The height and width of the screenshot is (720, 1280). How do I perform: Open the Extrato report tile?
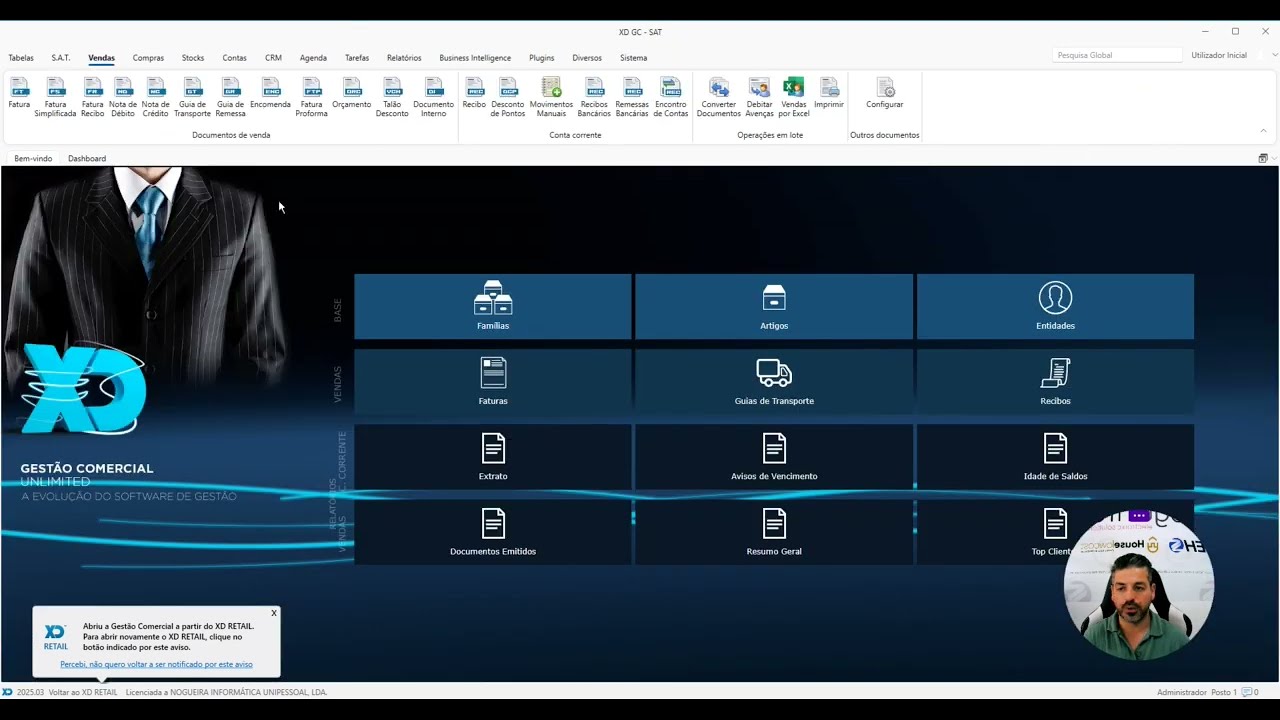(493, 457)
